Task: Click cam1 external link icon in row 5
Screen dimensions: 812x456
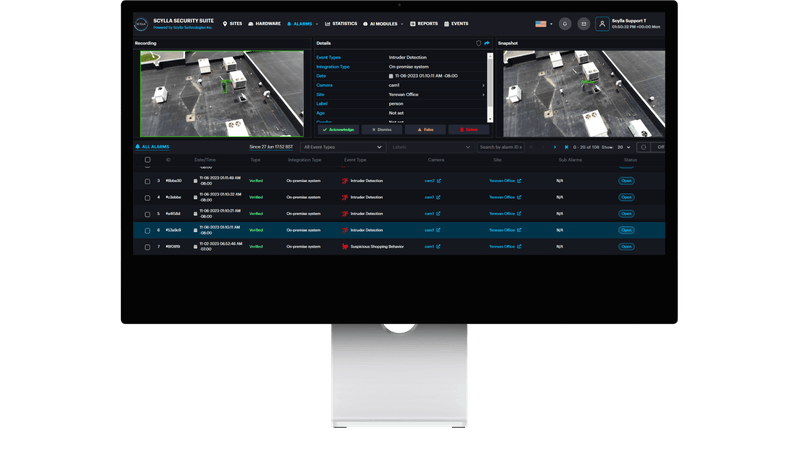Action: [x=438, y=214]
